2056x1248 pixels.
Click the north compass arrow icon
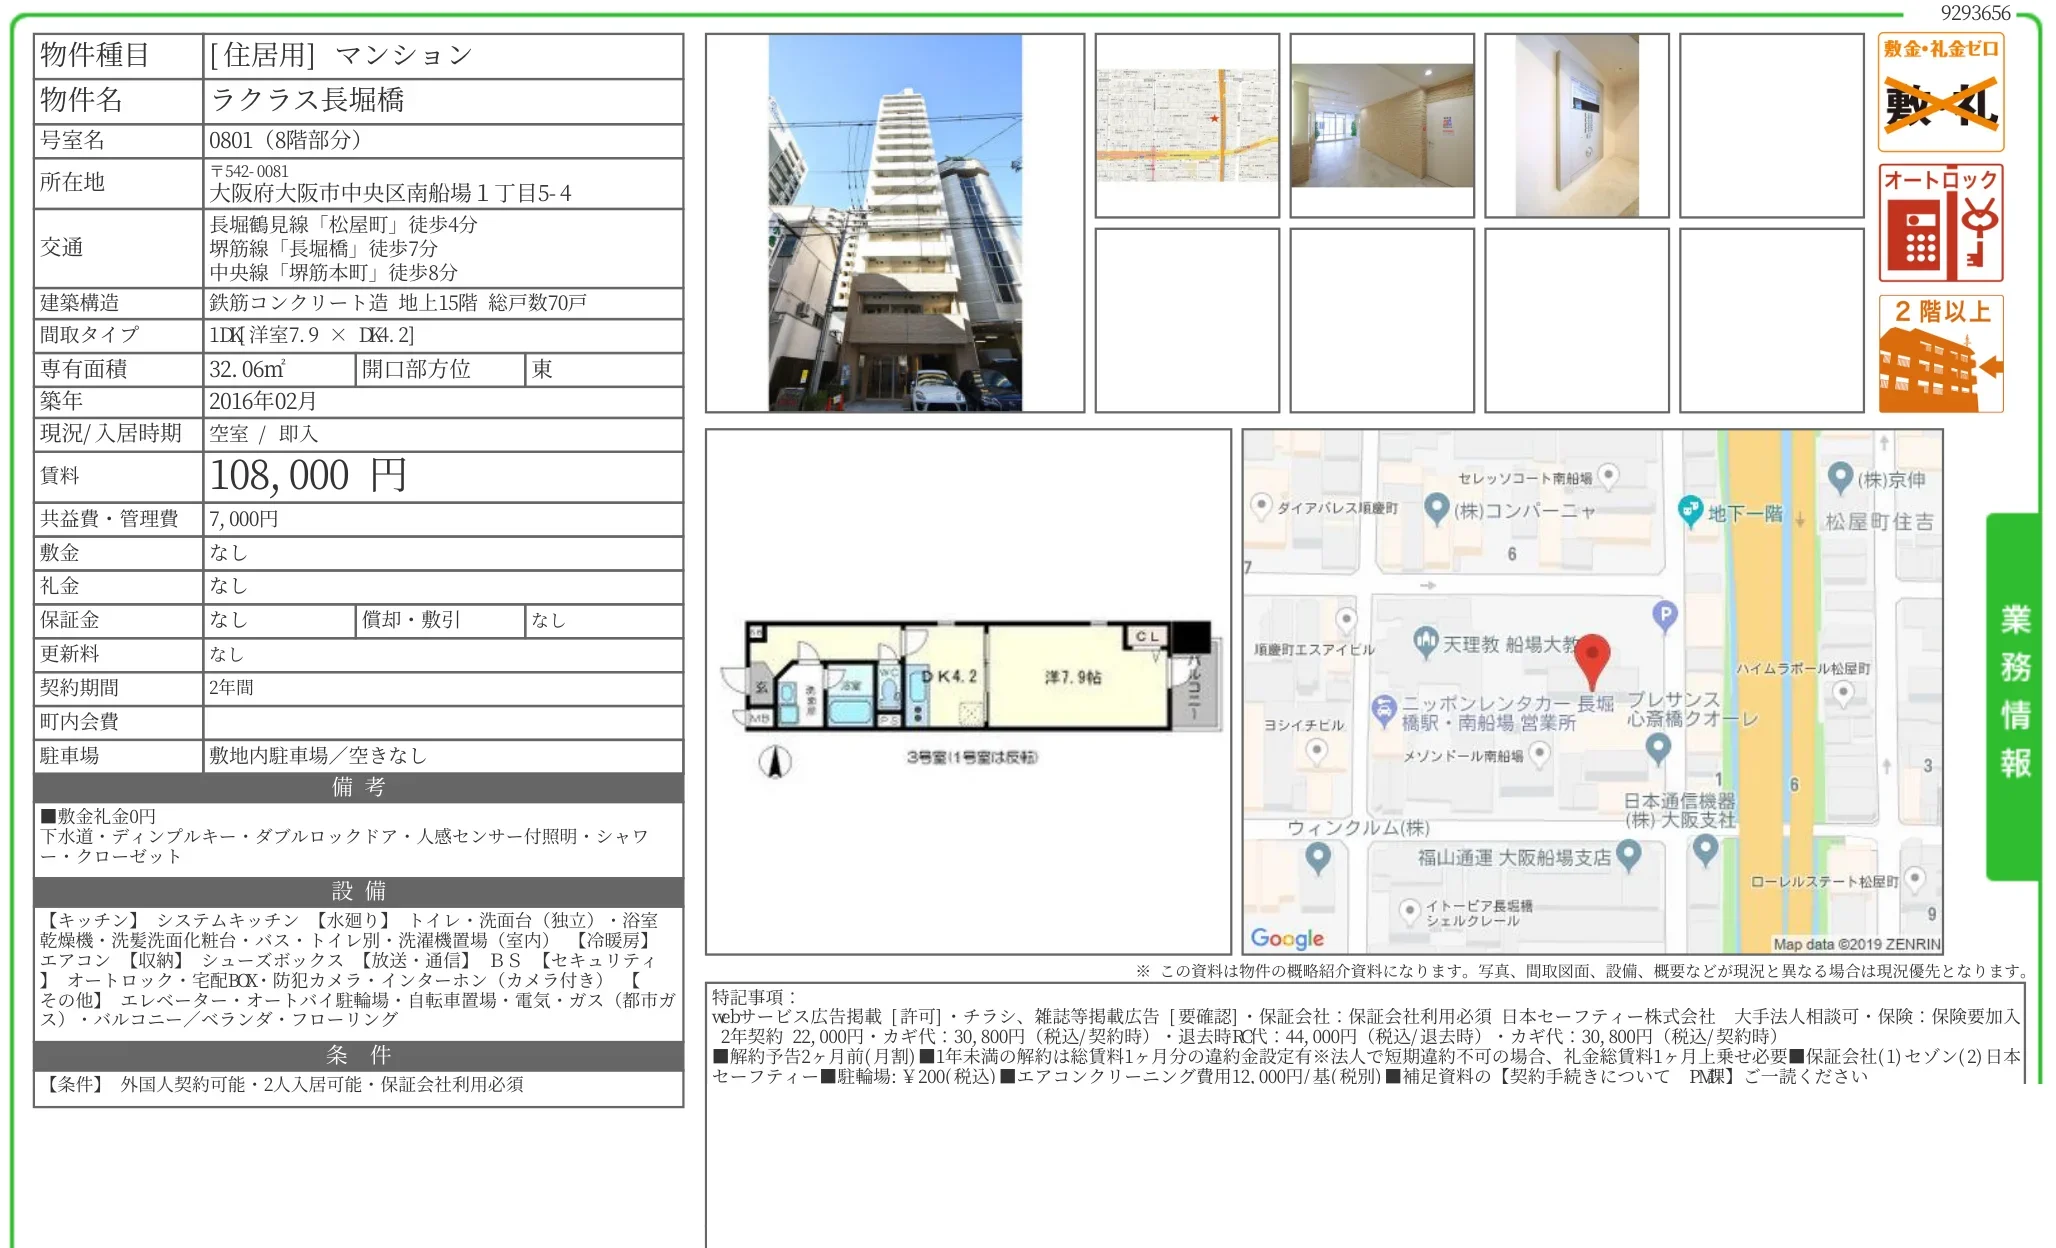coord(775,762)
